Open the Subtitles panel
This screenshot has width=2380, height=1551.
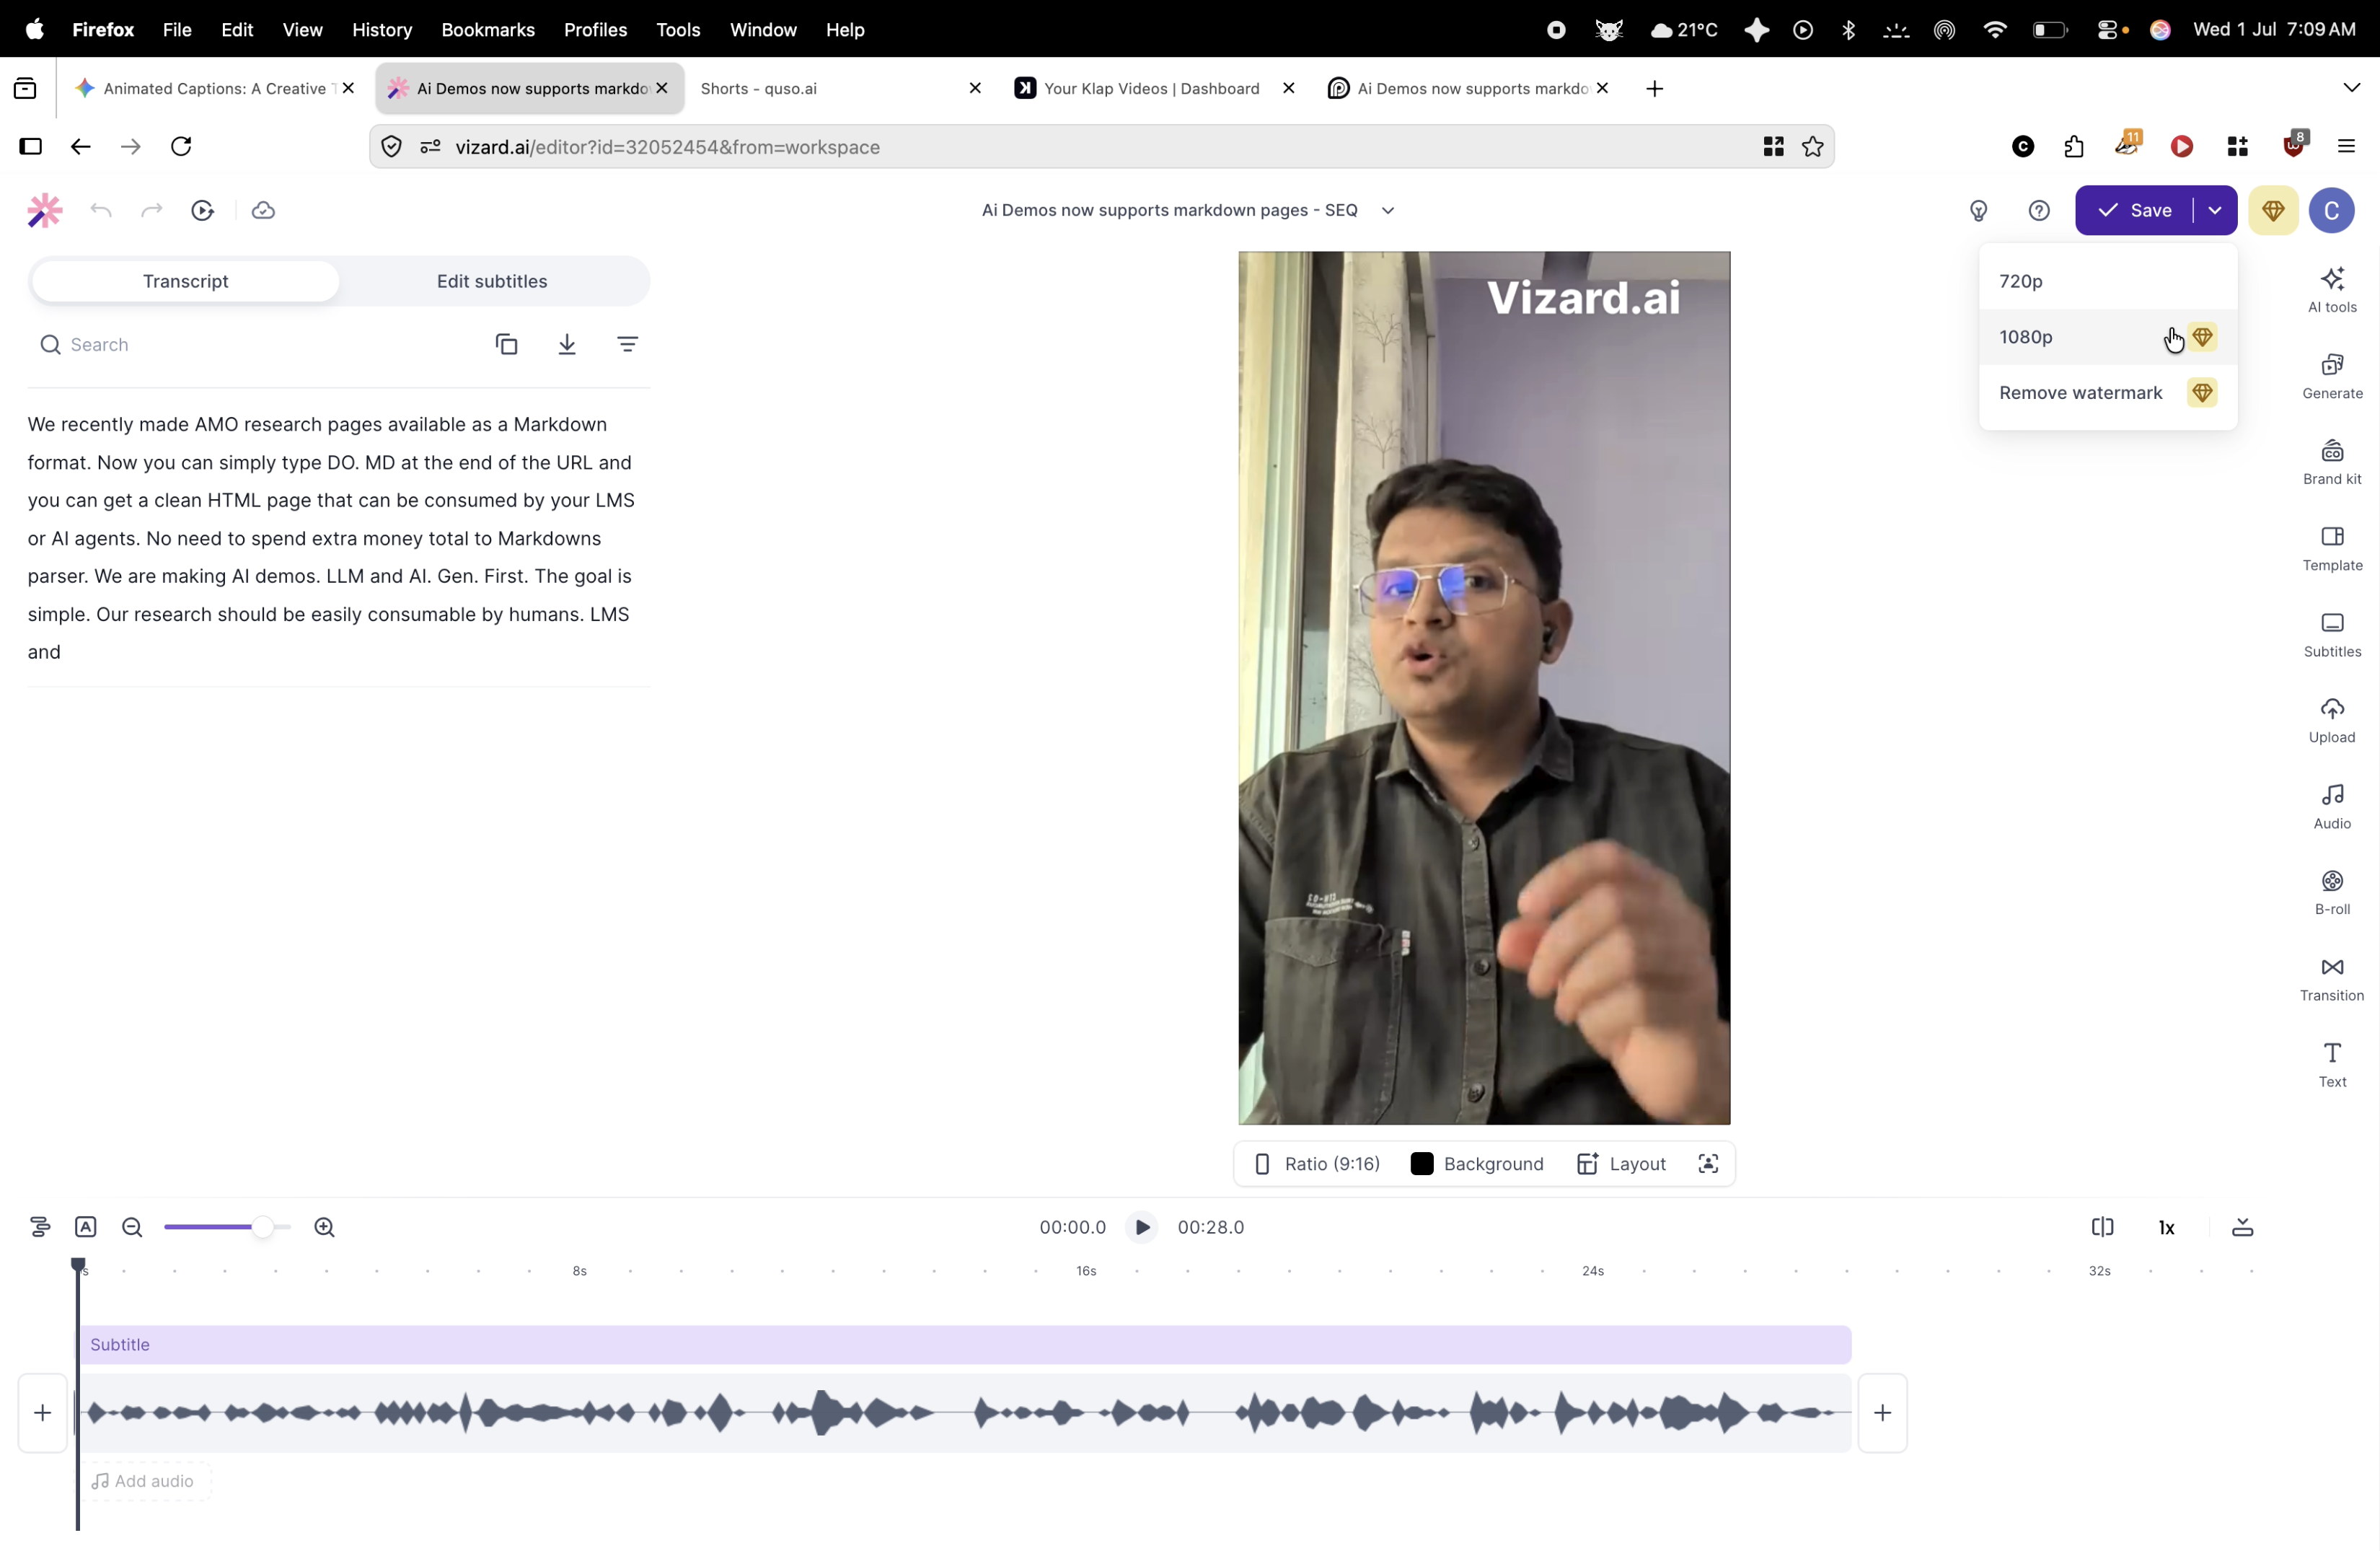tap(2332, 634)
